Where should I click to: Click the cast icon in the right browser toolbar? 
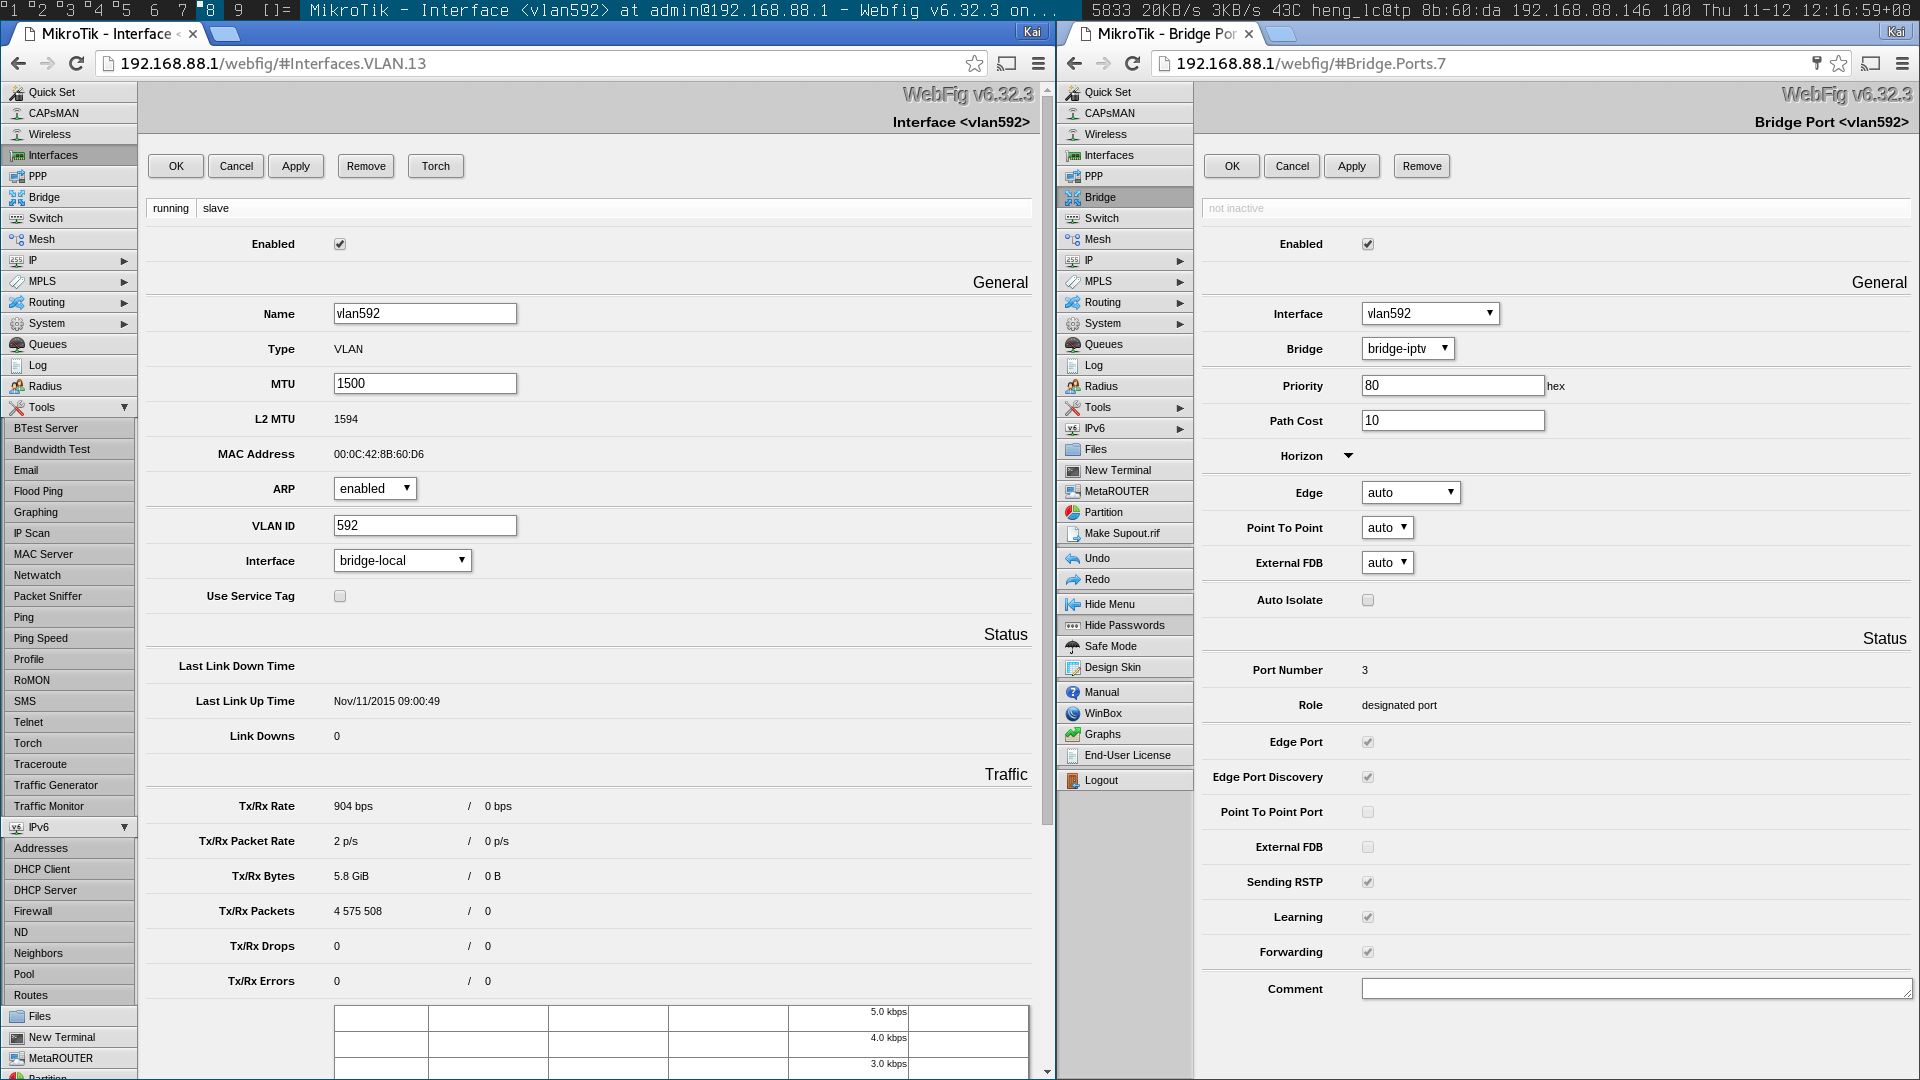point(1870,63)
